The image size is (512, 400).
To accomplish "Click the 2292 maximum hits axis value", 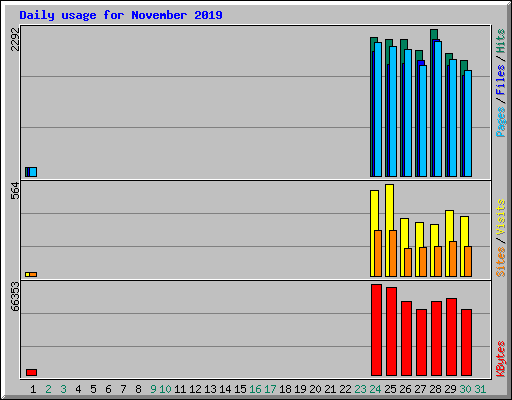I will [x=15, y=39].
